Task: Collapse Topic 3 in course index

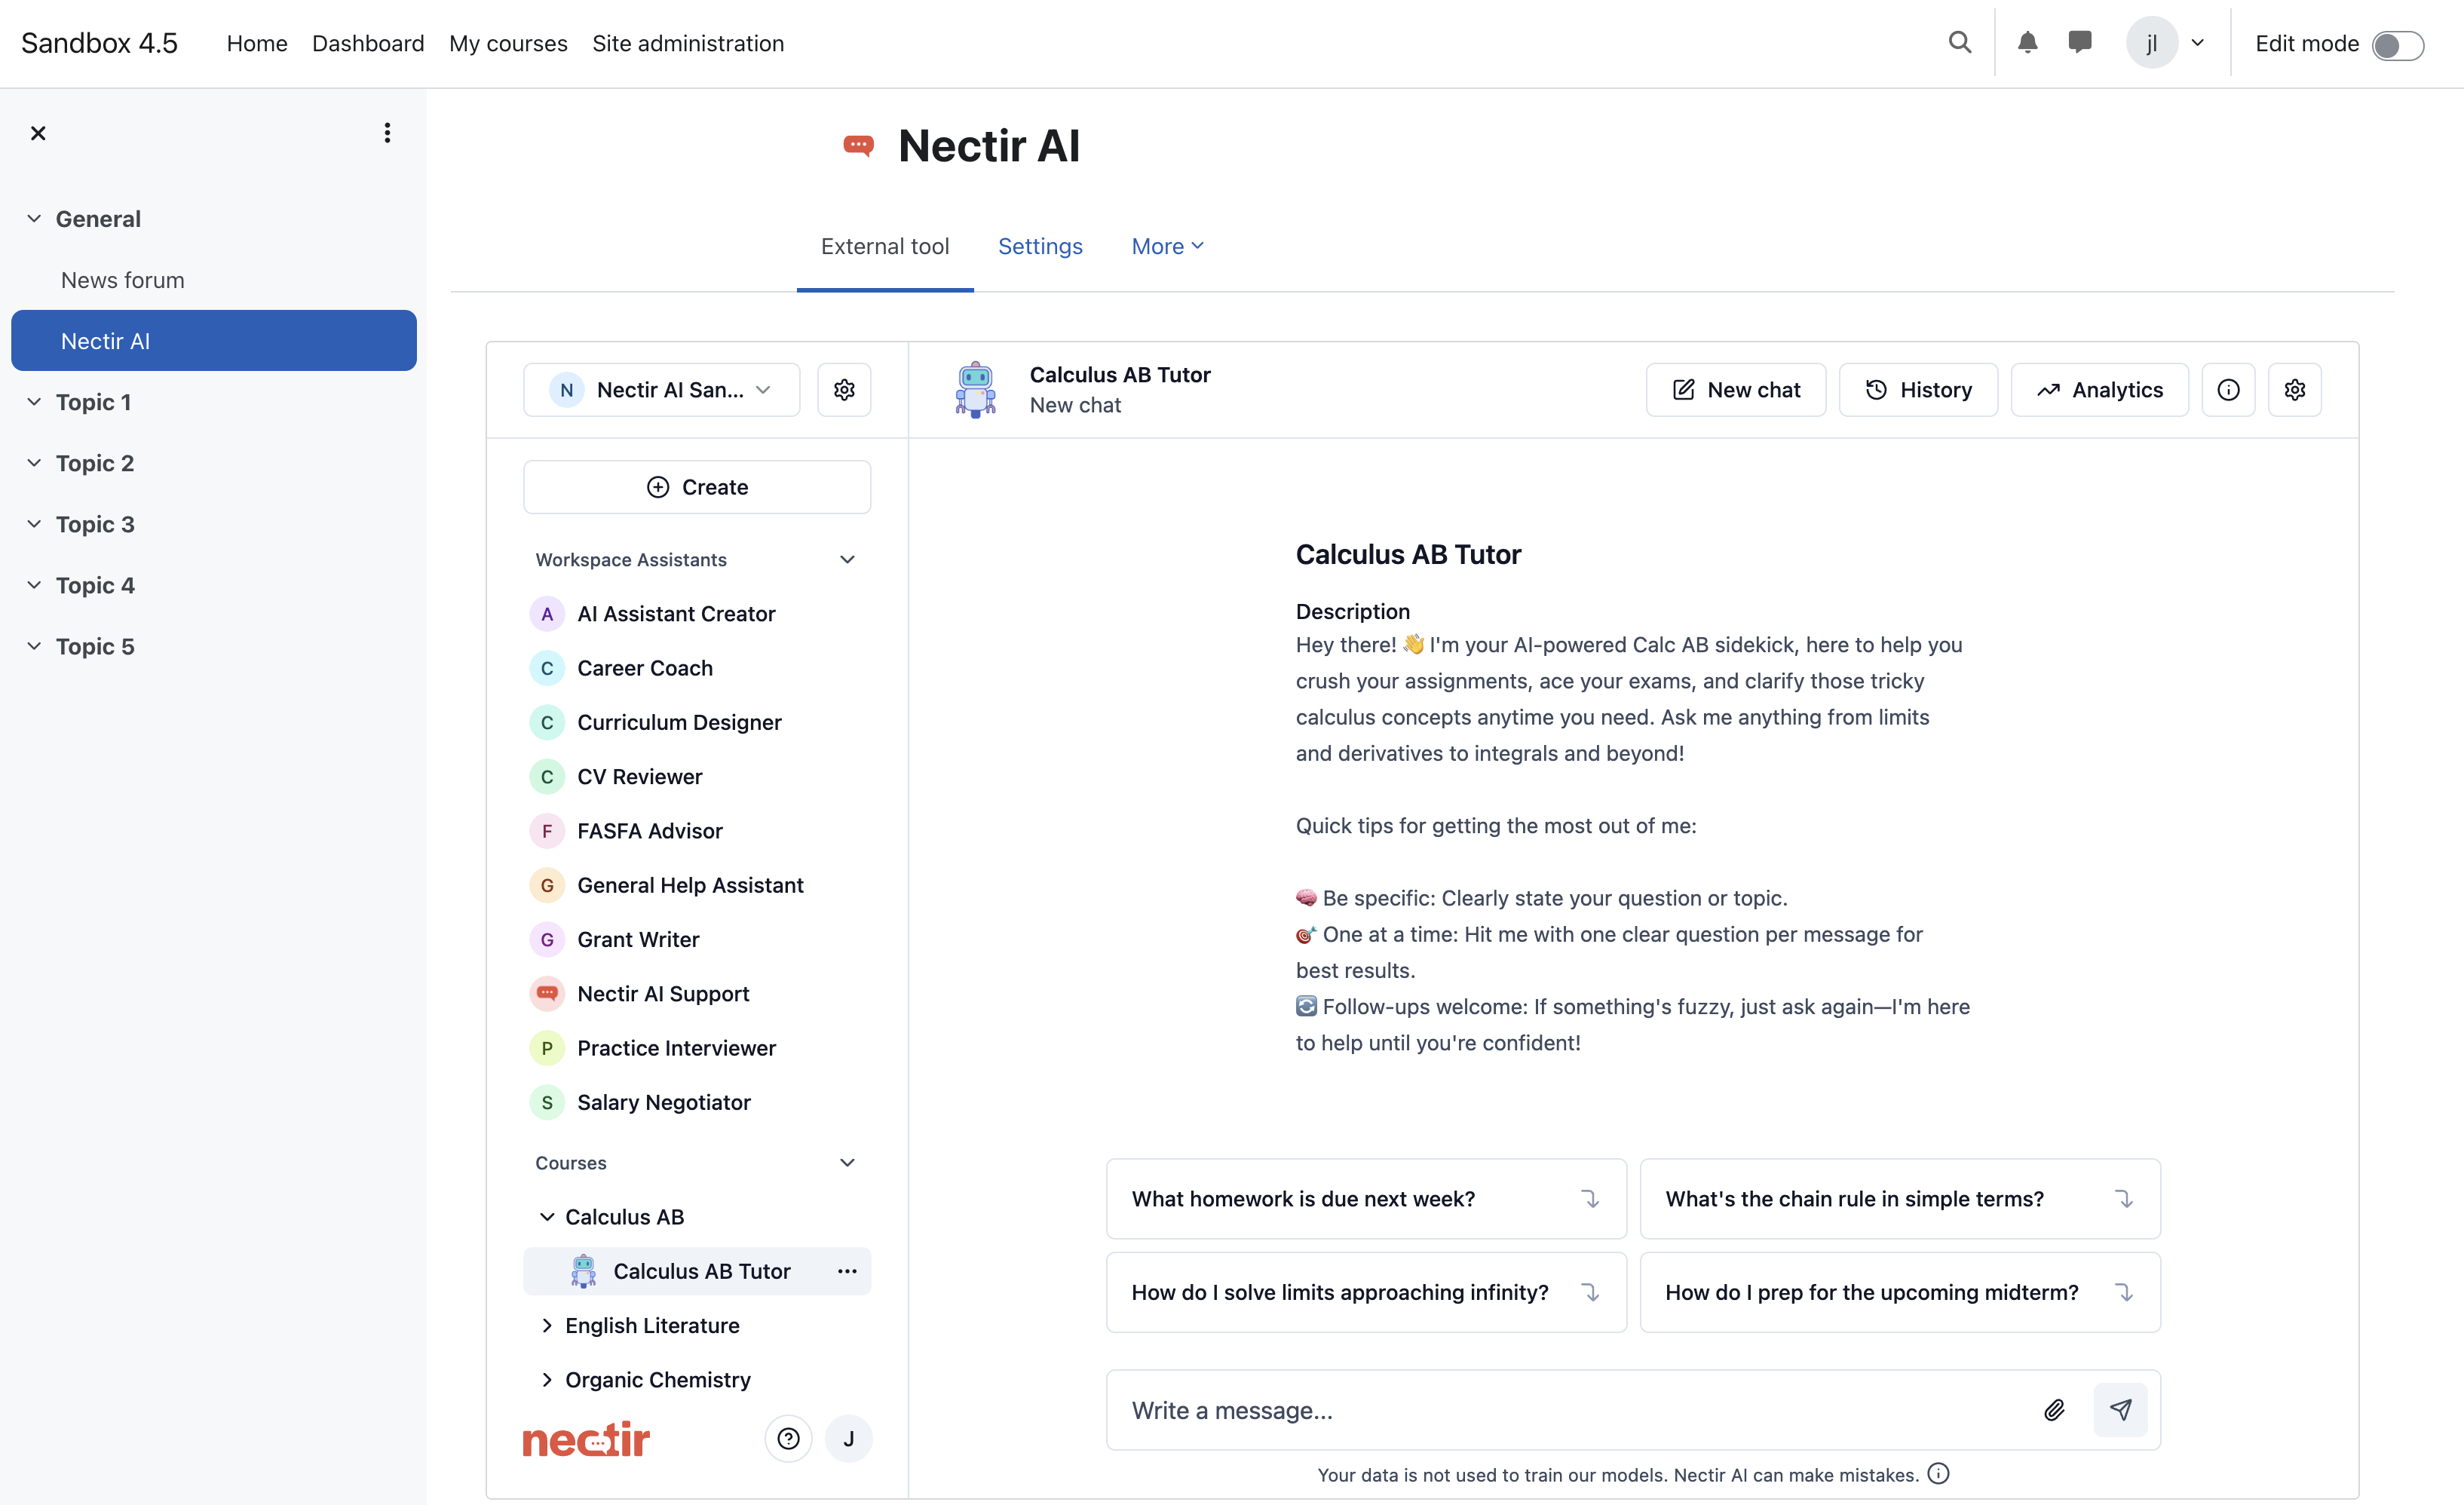Action: 34,524
